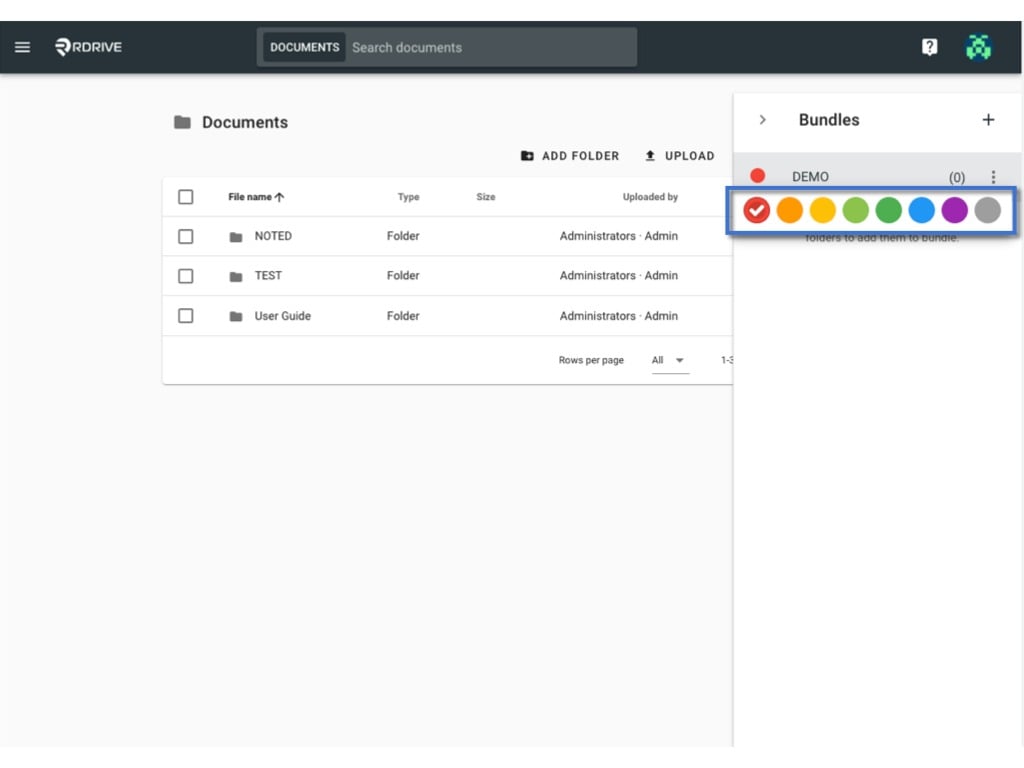Open the DOCUMENTS search scope selector
Image resolution: width=1024 pixels, height=768 pixels.
(x=304, y=47)
